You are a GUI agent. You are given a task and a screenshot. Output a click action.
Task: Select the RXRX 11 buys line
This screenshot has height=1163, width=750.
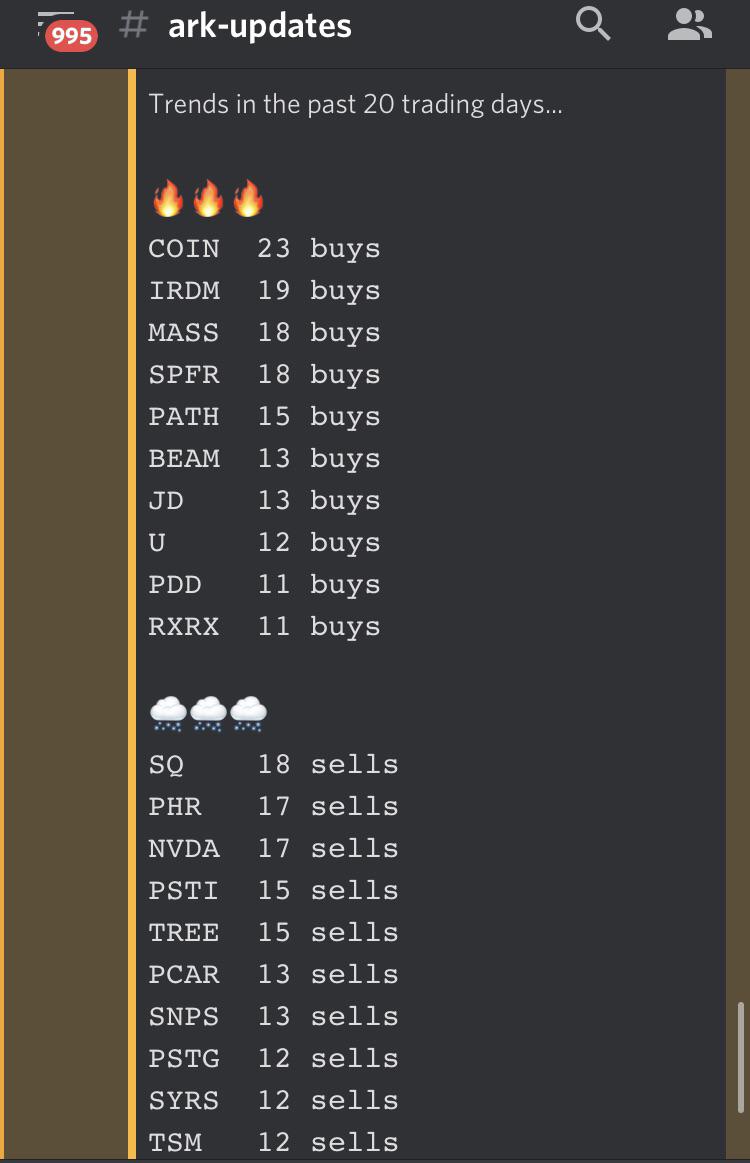(264, 626)
